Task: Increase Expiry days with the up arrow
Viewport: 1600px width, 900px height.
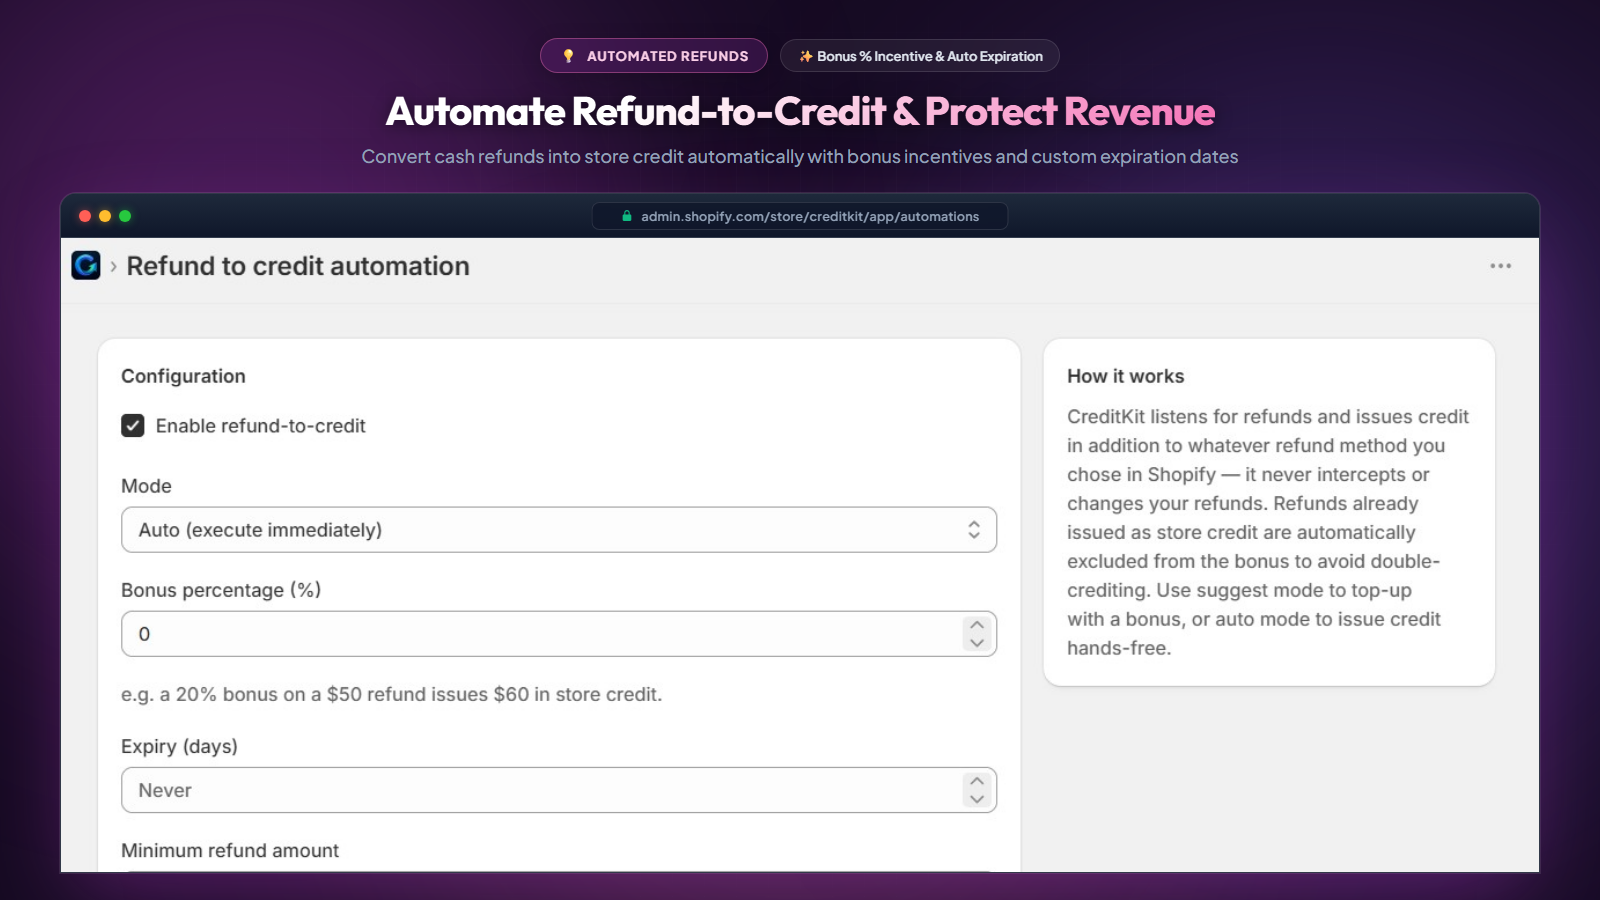Action: [977, 781]
